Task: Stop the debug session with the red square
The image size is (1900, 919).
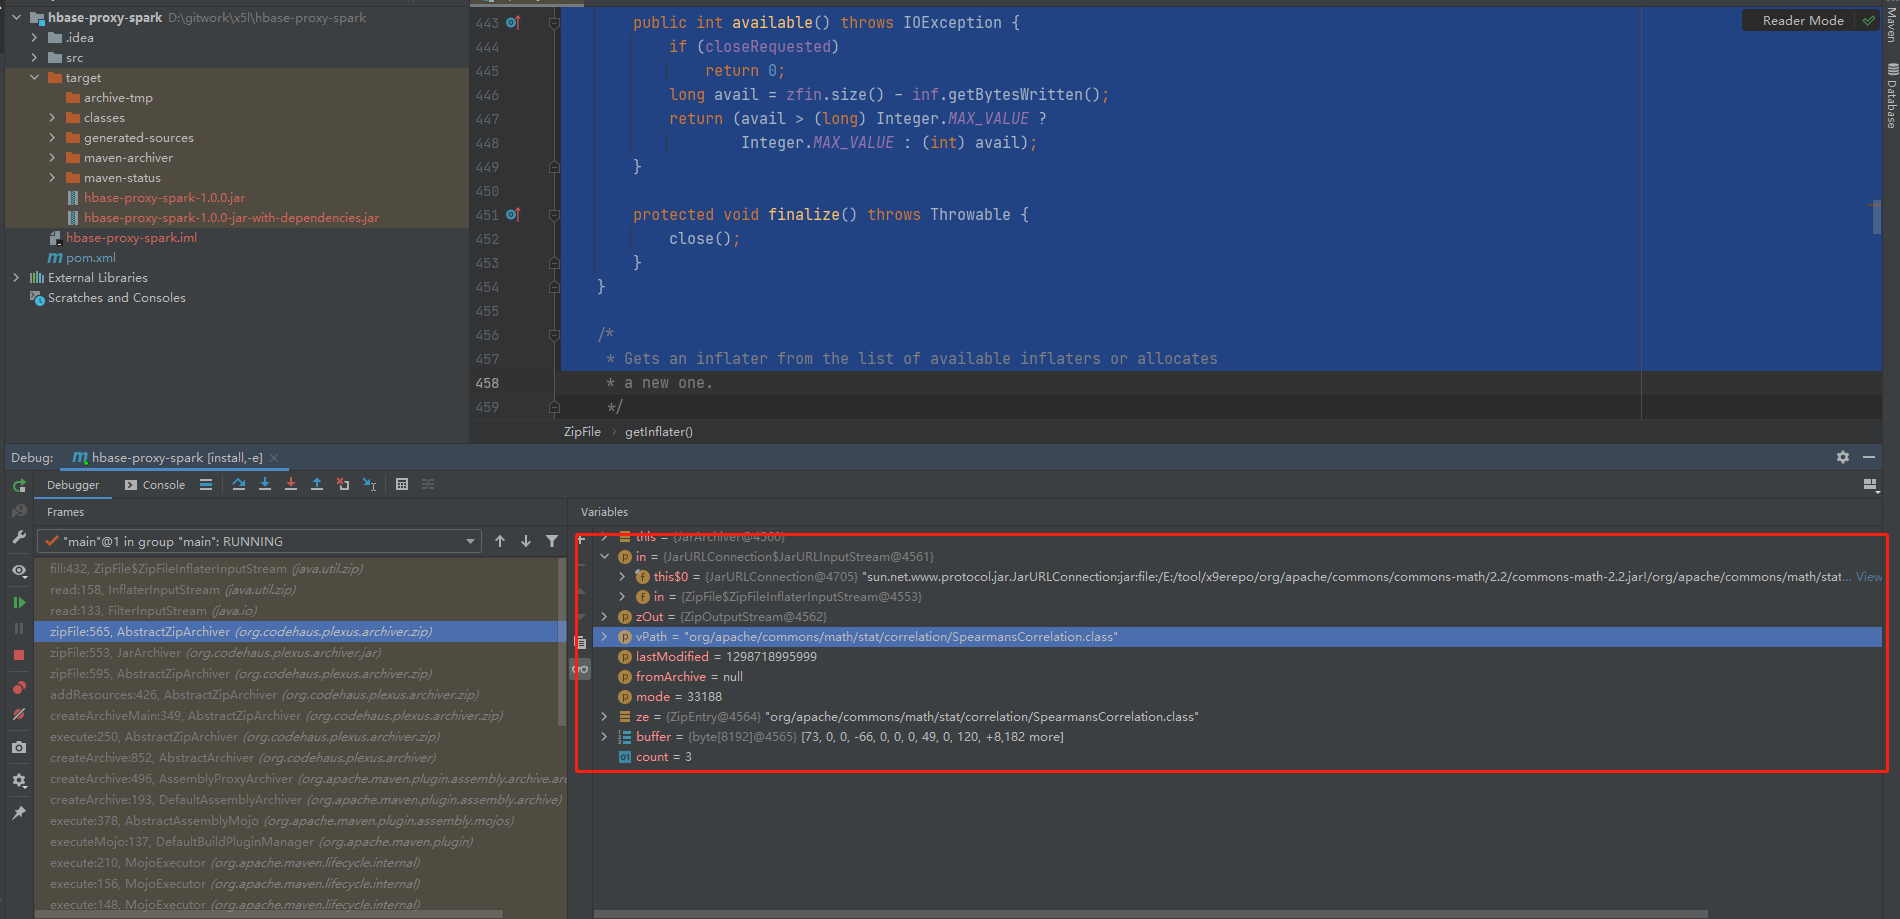Action: tap(19, 654)
